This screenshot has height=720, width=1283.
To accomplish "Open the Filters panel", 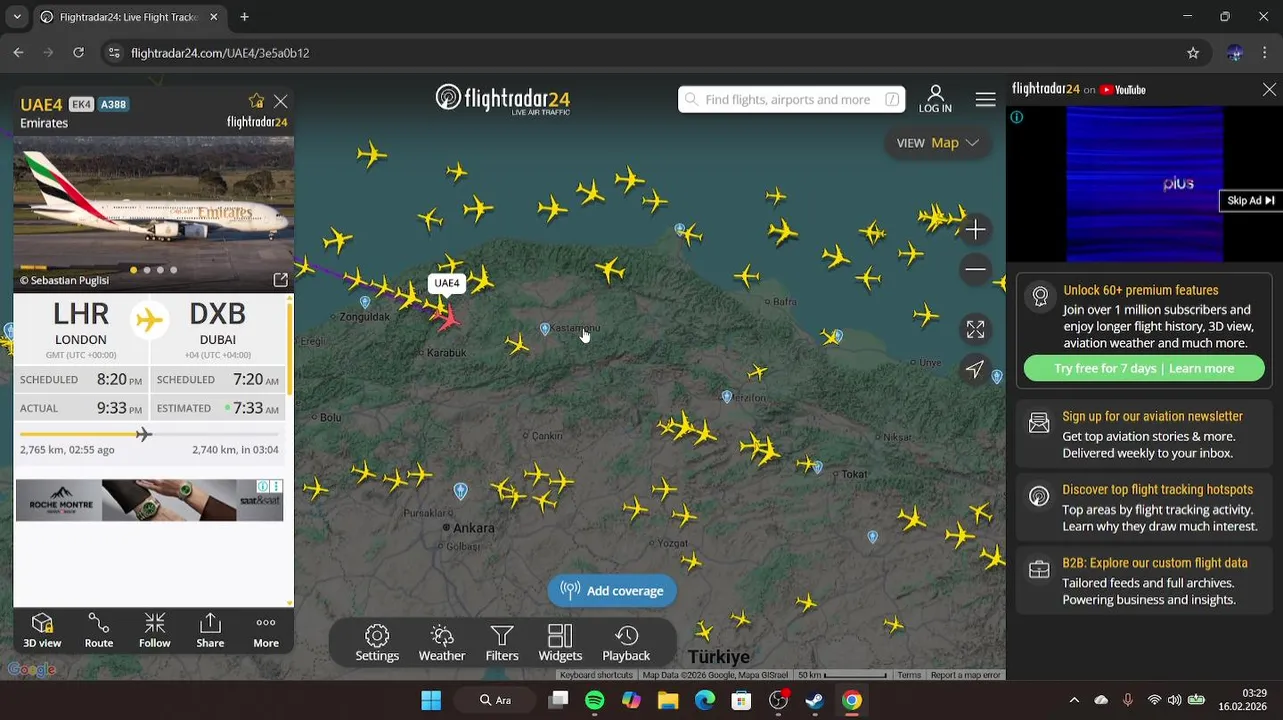I will [x=502, y=643].
